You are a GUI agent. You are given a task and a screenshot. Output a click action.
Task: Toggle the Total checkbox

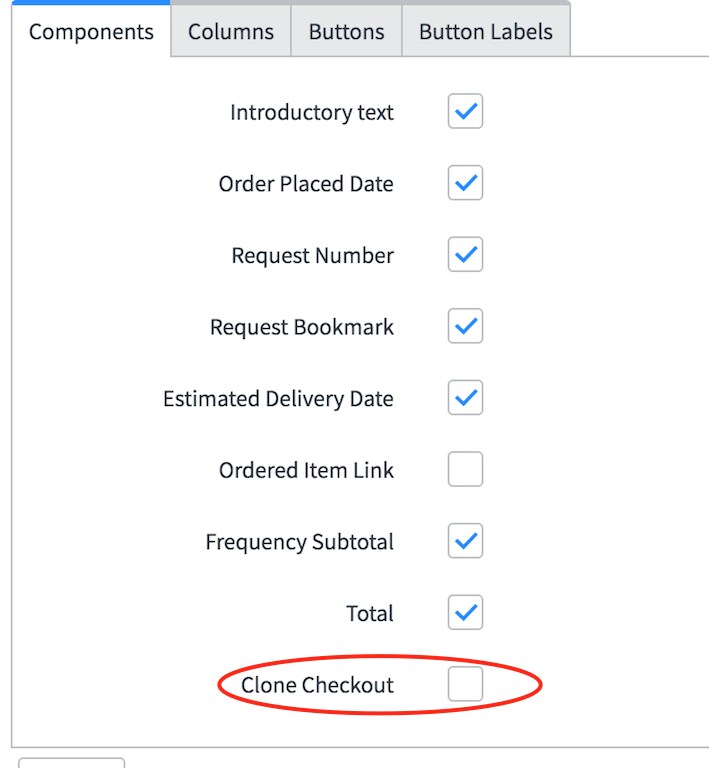465,612
